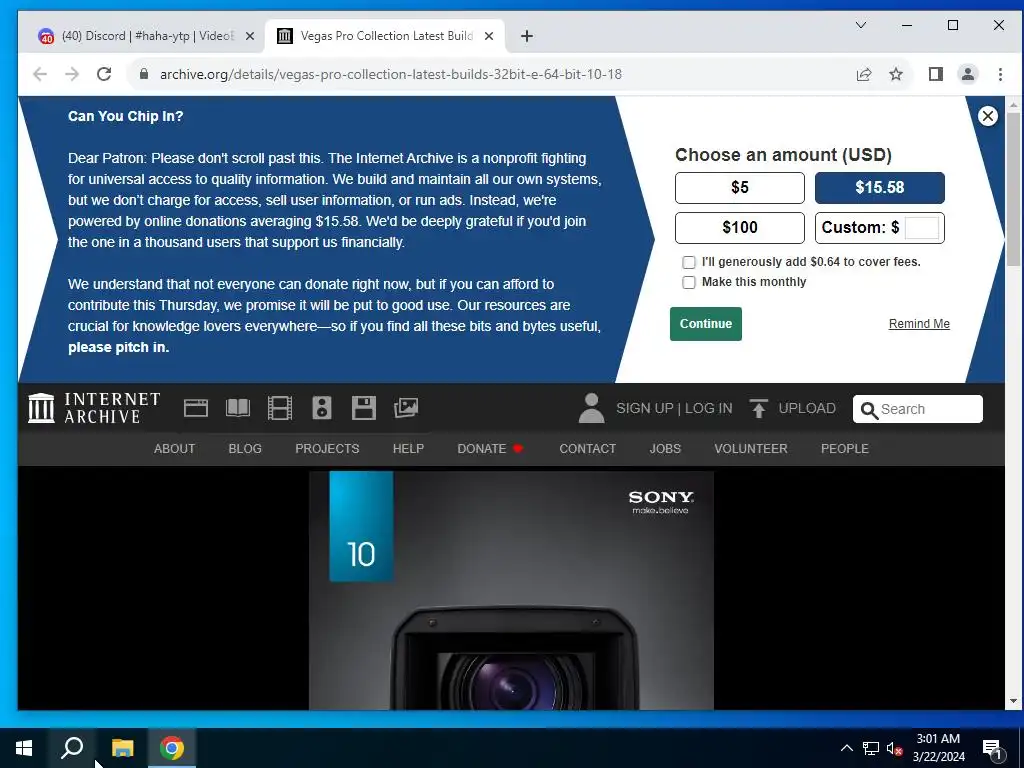Open a new tab with plus button

coord(527,36)
